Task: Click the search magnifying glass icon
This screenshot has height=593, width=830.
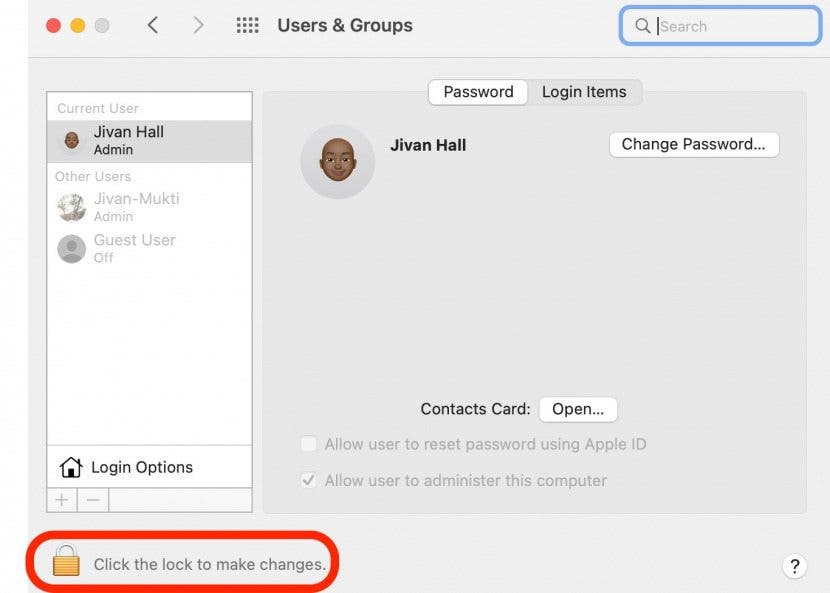Action: pos(643,26)
